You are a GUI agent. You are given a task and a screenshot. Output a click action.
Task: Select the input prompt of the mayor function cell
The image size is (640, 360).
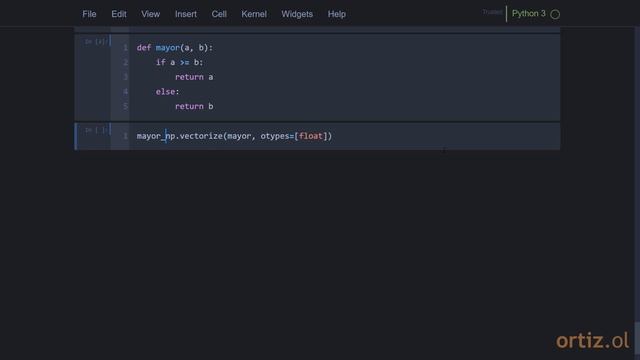click(96, 42)
